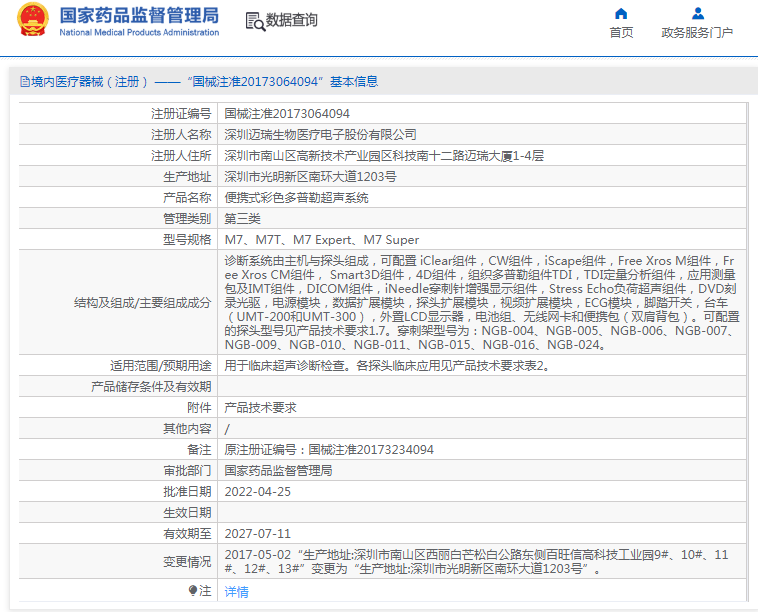Open 详情 link in the 注 row
The image size is (758, 612).
click(236, 592)
